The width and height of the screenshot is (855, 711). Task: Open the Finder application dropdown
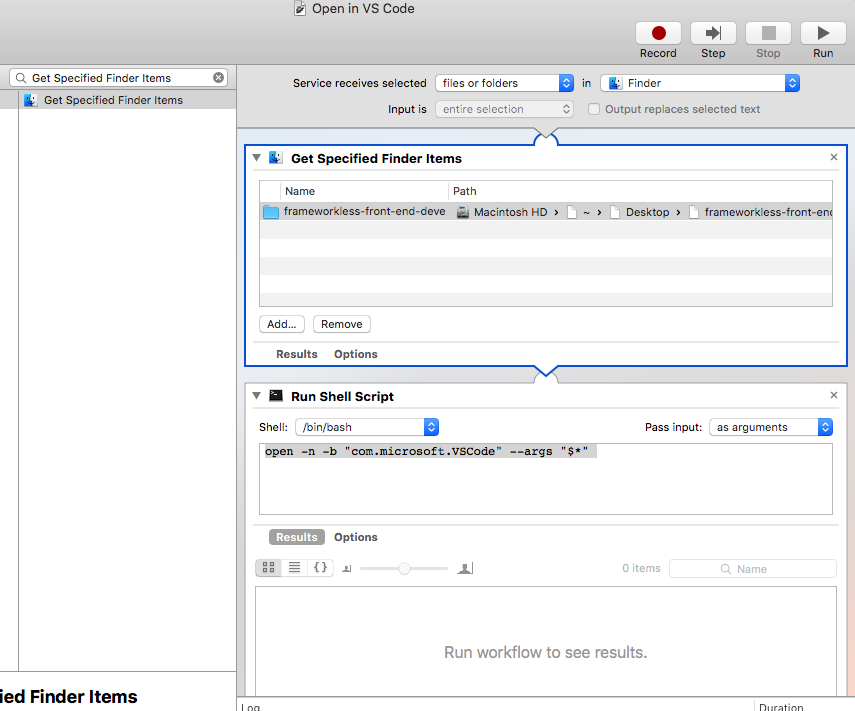click(x=700, y=83)
